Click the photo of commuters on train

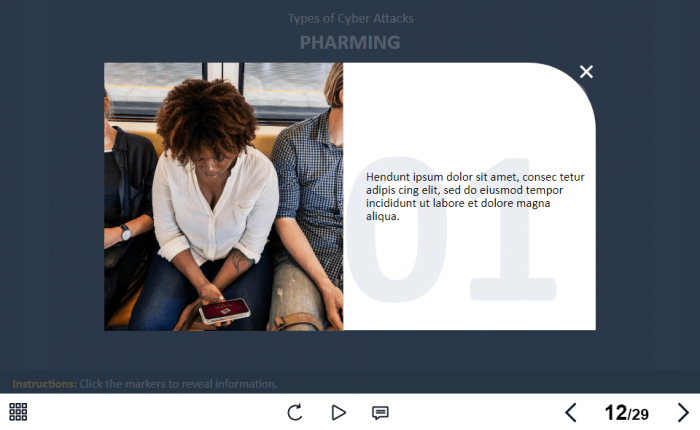pyautogui.click(x=224, y=196)
